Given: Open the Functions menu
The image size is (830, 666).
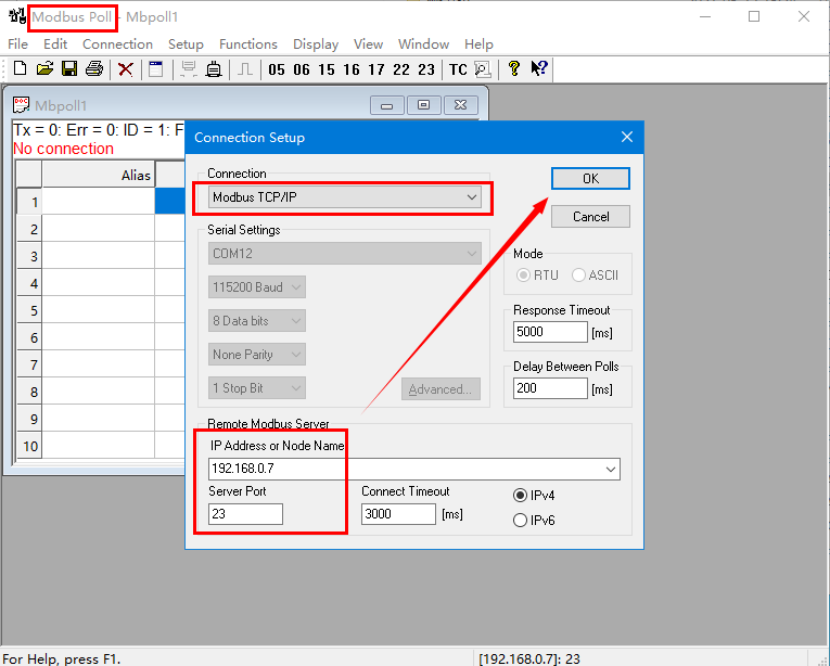Looking at the screenshot, I should coord(248,44).
